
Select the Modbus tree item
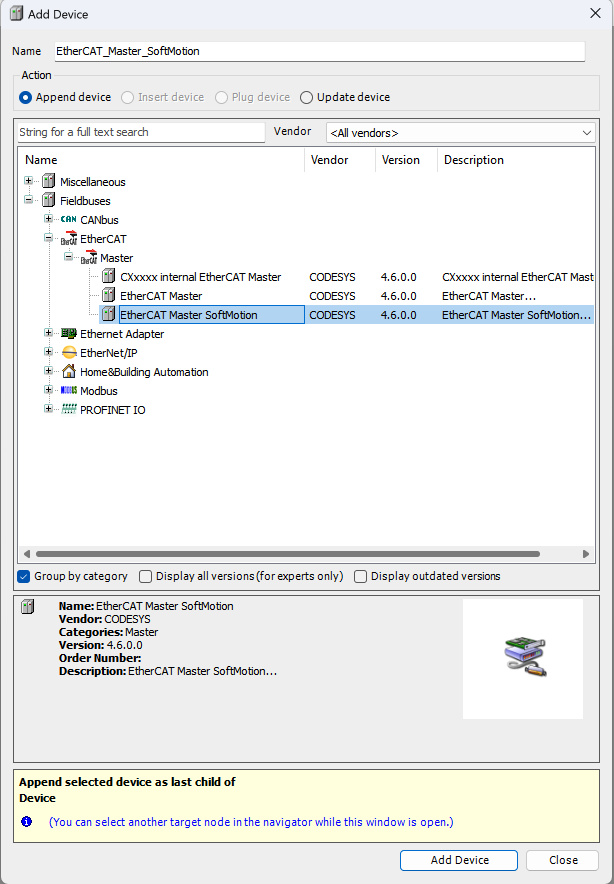[x=99, y=391]
